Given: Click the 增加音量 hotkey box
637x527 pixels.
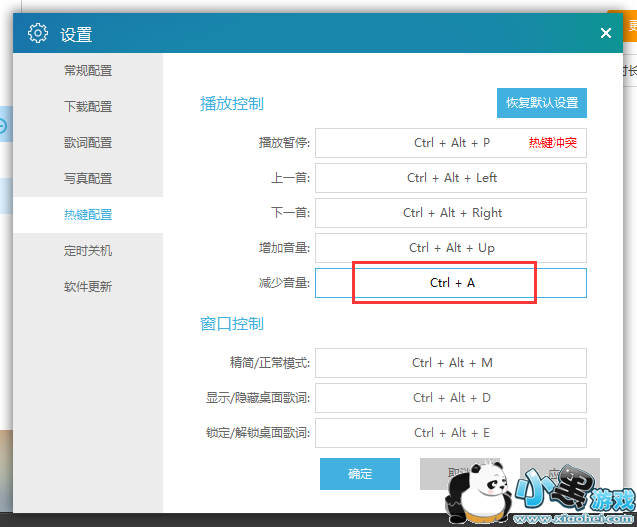Looking at the screenshot, I should [x=451, y=248].
